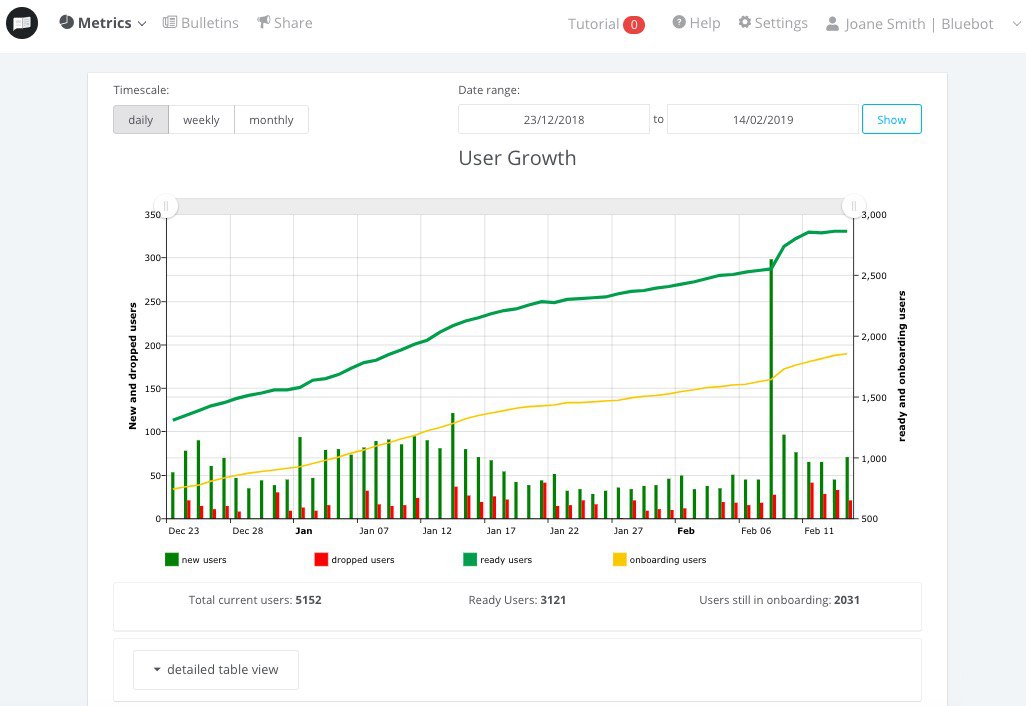The height and width of the screenshot is (706, 1026).
Task: Open the Metrics dropdown chevron
Action: click(x=142, y=24)
